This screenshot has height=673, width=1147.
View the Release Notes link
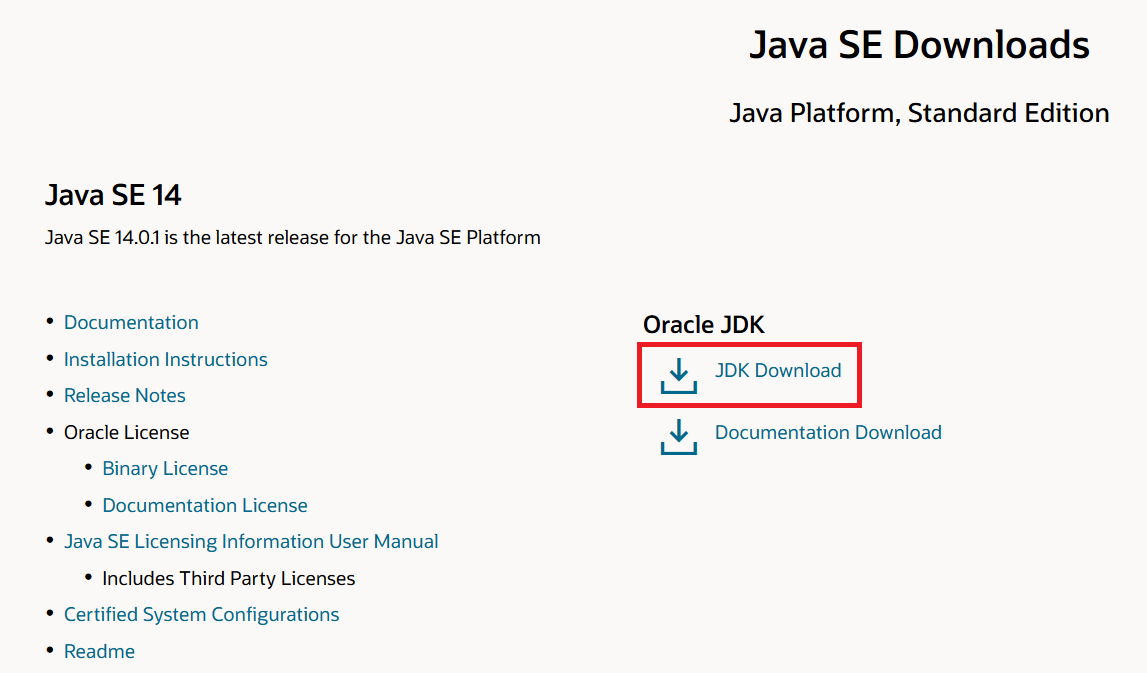(125, 395)
